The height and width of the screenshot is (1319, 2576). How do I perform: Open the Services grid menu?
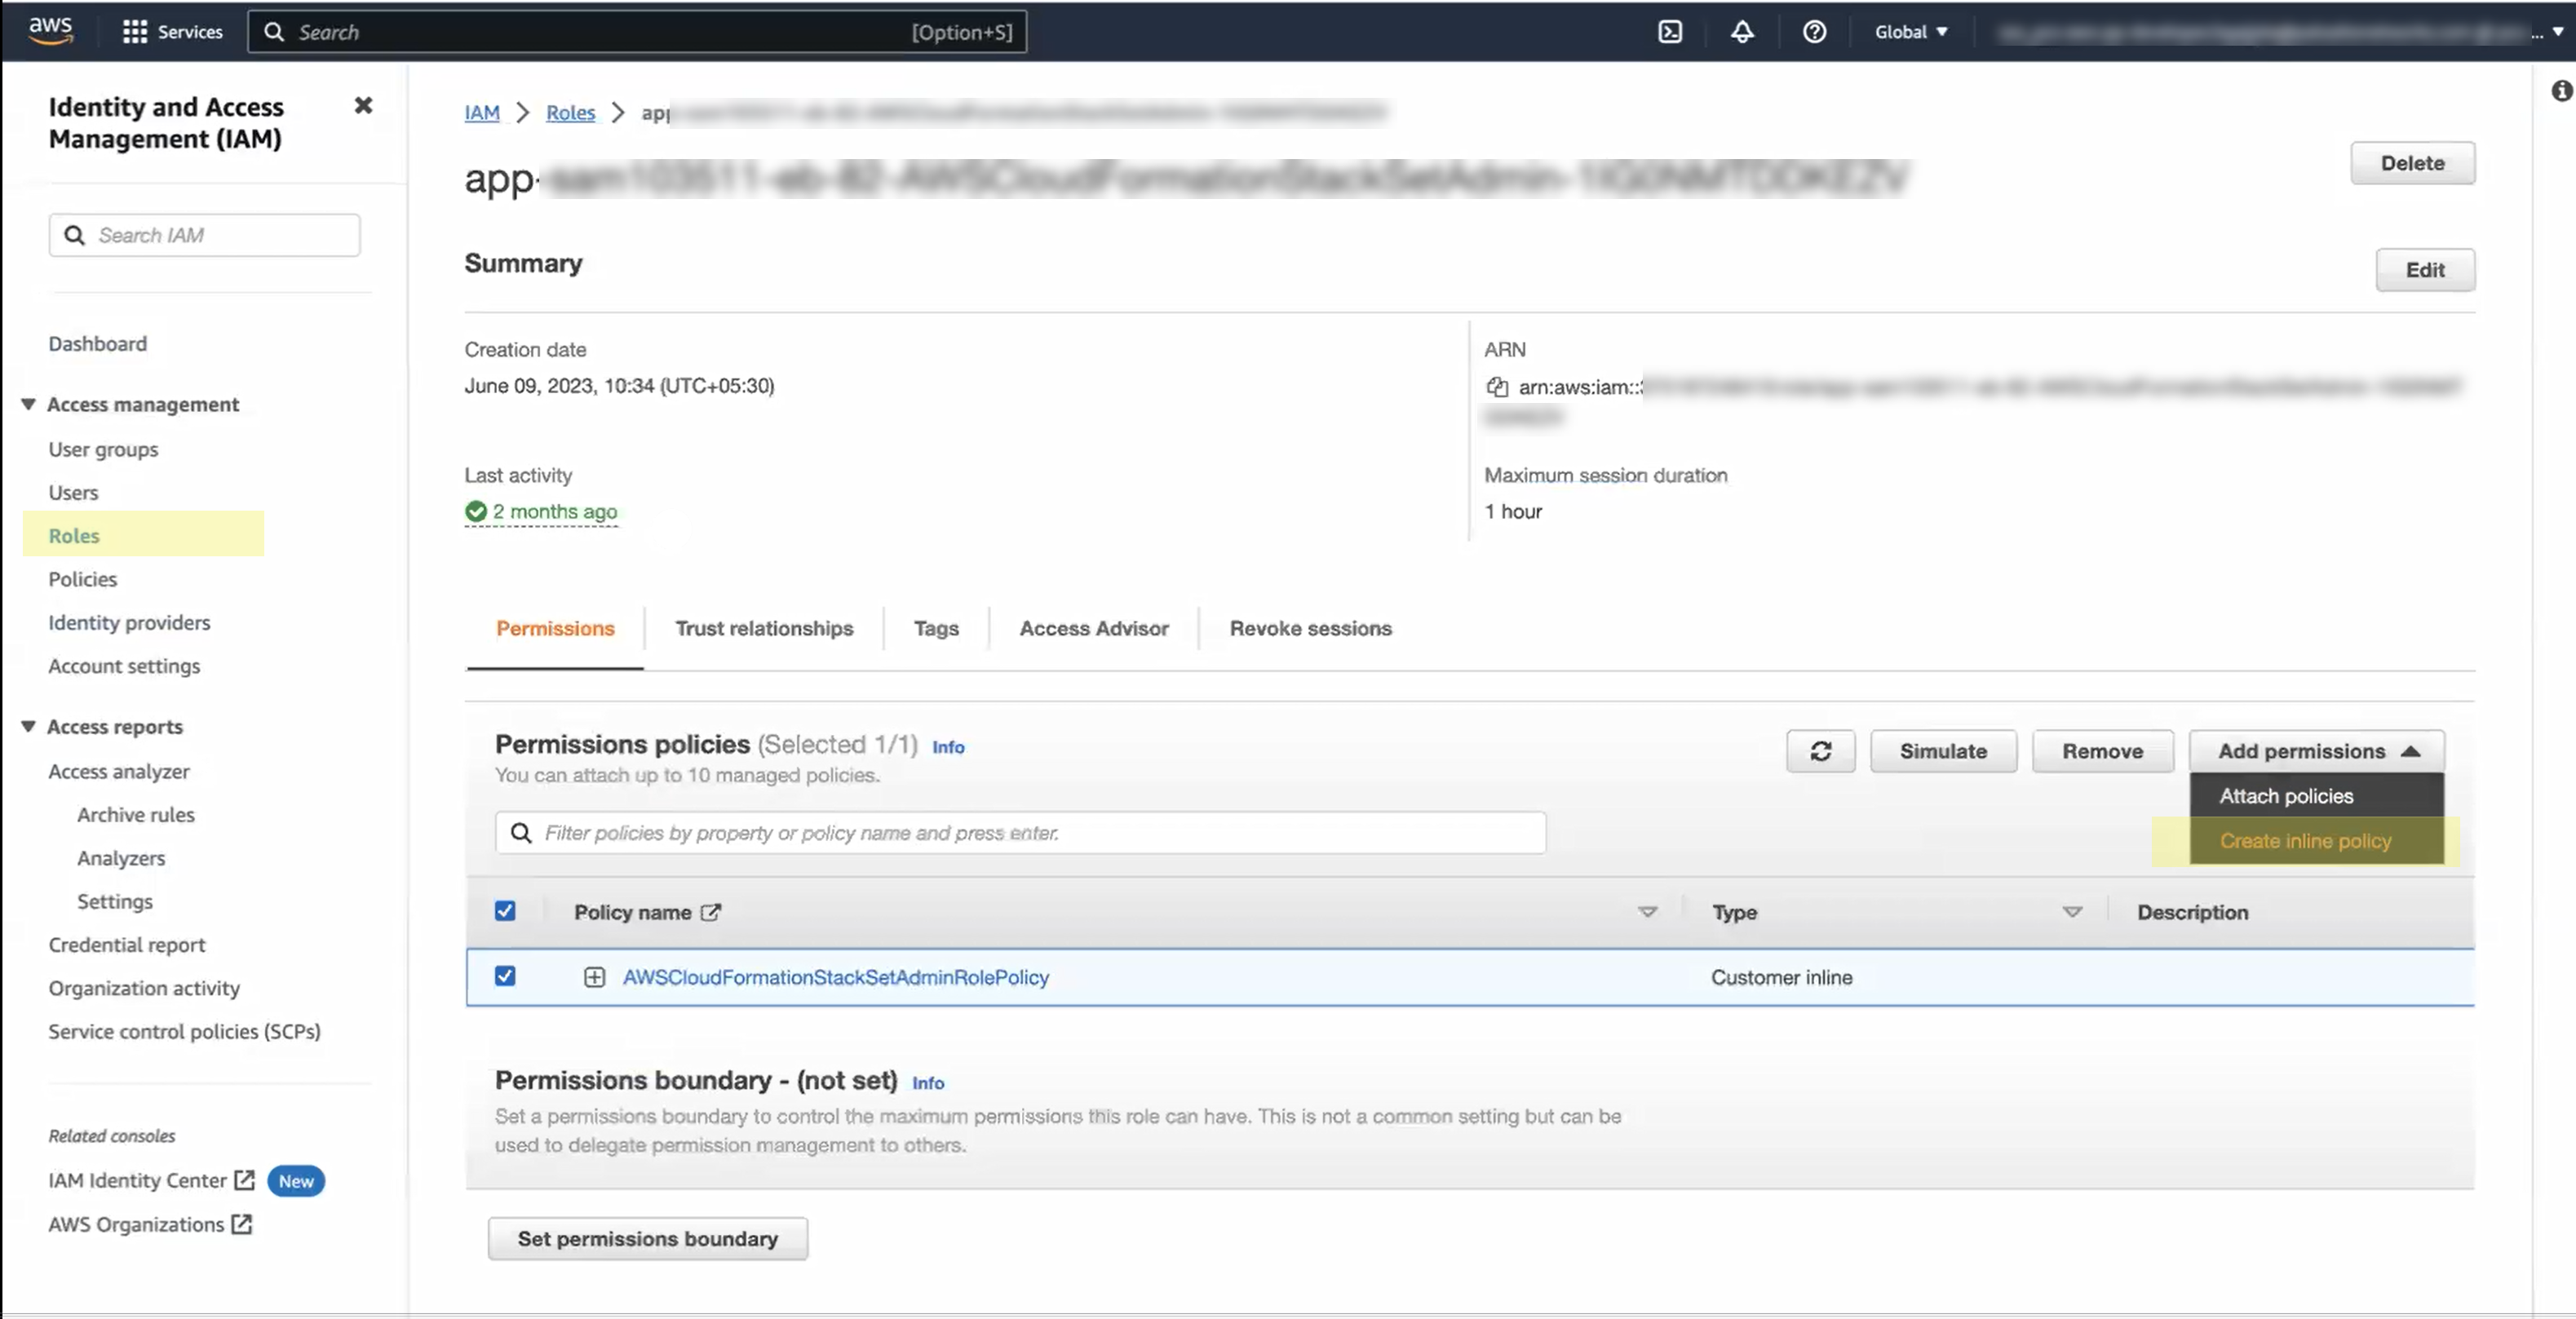tap(173, 32)
